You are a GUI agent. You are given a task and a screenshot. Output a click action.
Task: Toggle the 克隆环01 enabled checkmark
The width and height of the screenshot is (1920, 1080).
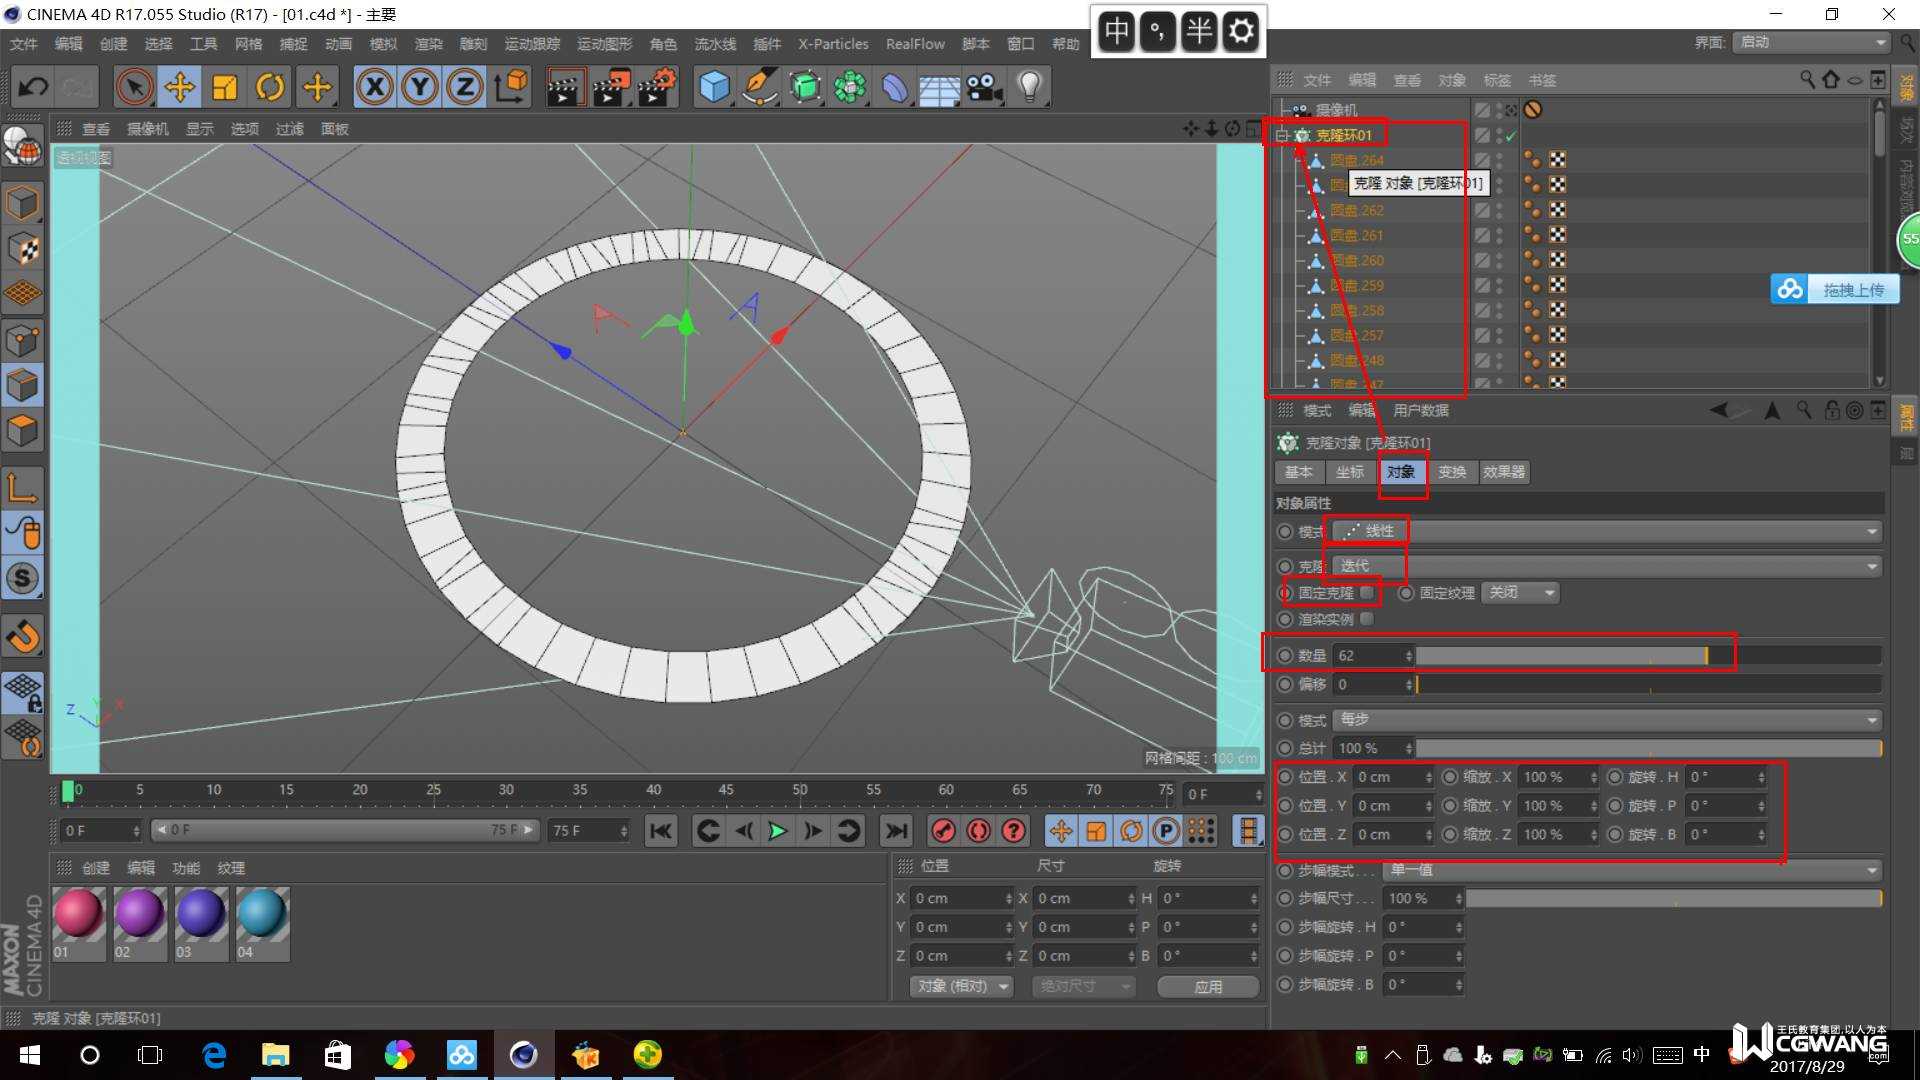(x=1511, y=136)
